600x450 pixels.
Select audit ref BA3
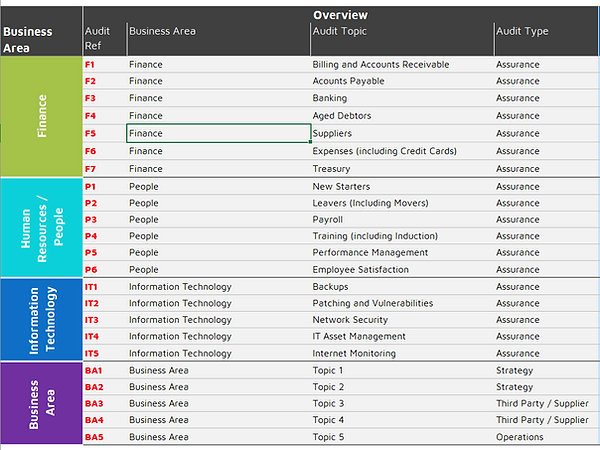pyautogui.click(x=104, y=403)
